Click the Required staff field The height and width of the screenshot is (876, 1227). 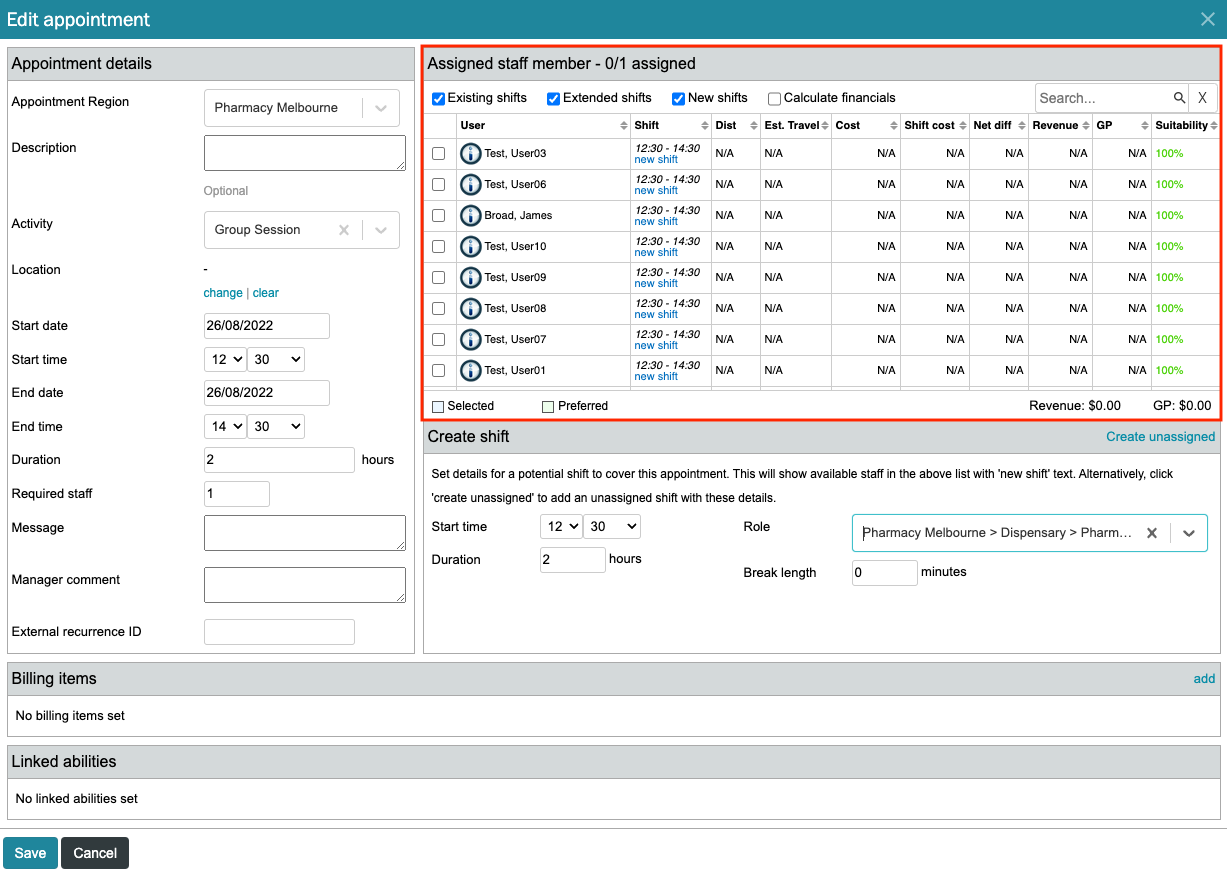click(237, 494)
